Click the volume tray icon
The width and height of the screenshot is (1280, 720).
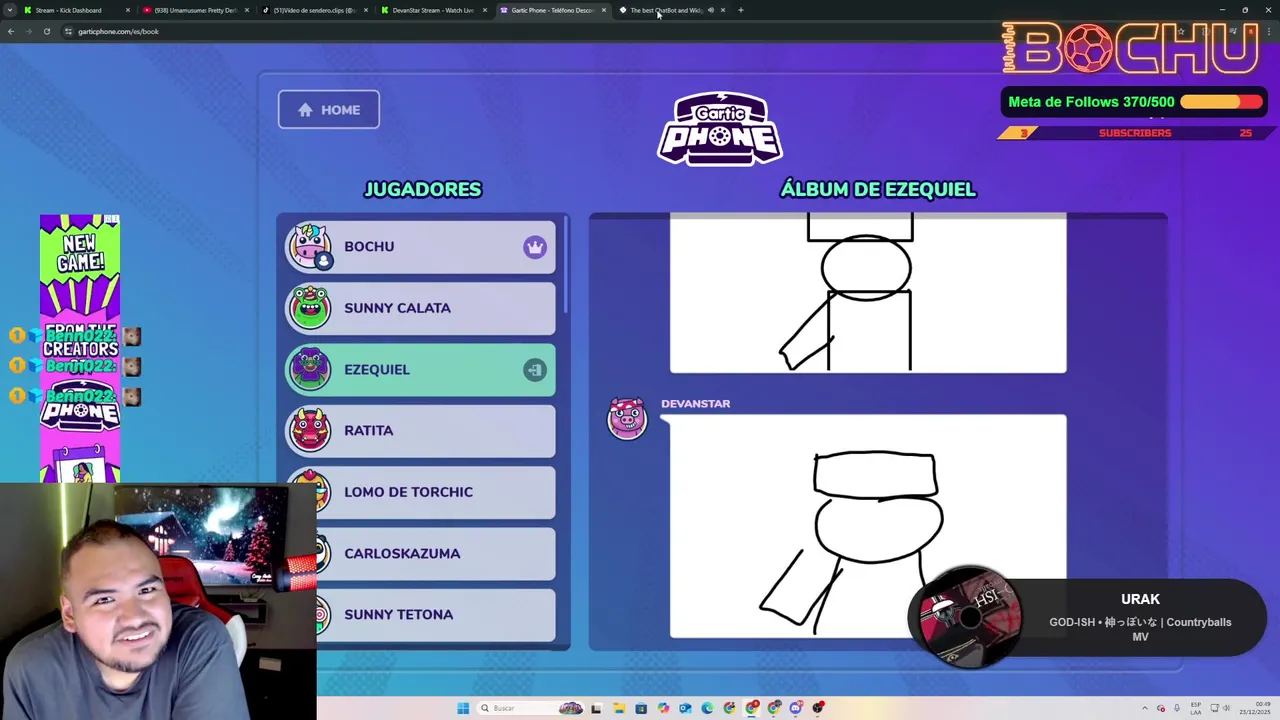[1226, 708]
